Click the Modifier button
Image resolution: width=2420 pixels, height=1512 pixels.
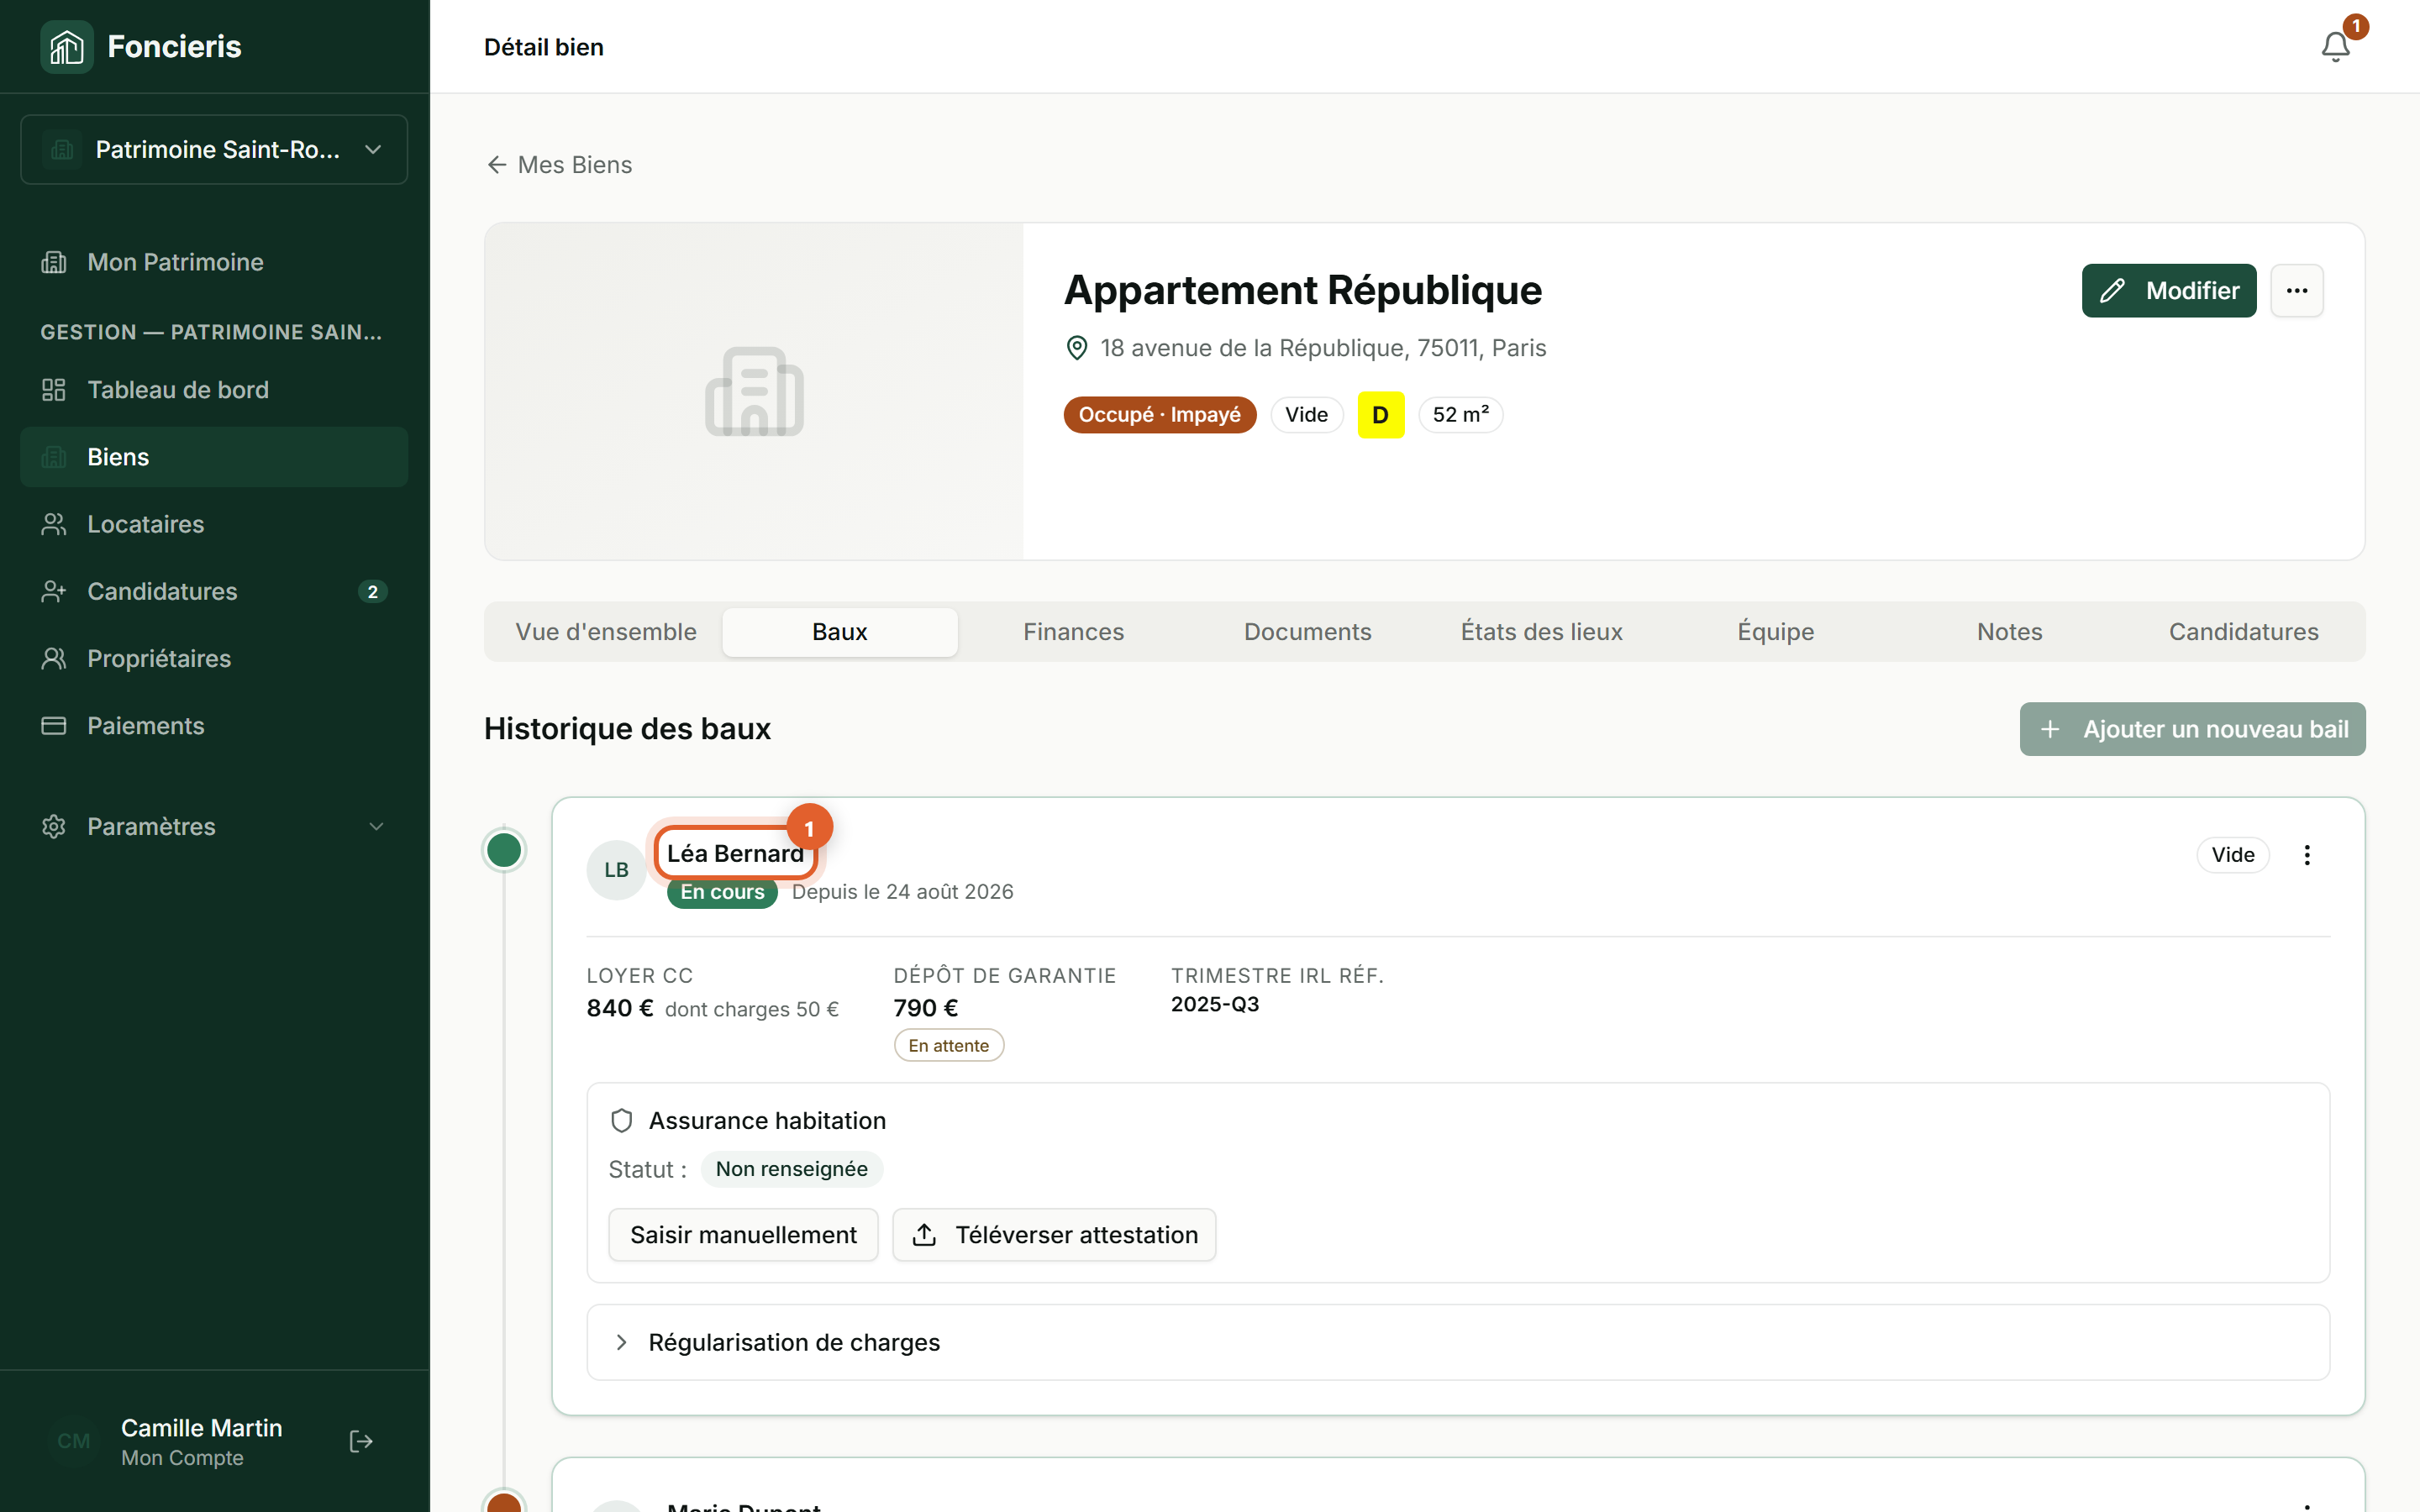pos(2169,291)
